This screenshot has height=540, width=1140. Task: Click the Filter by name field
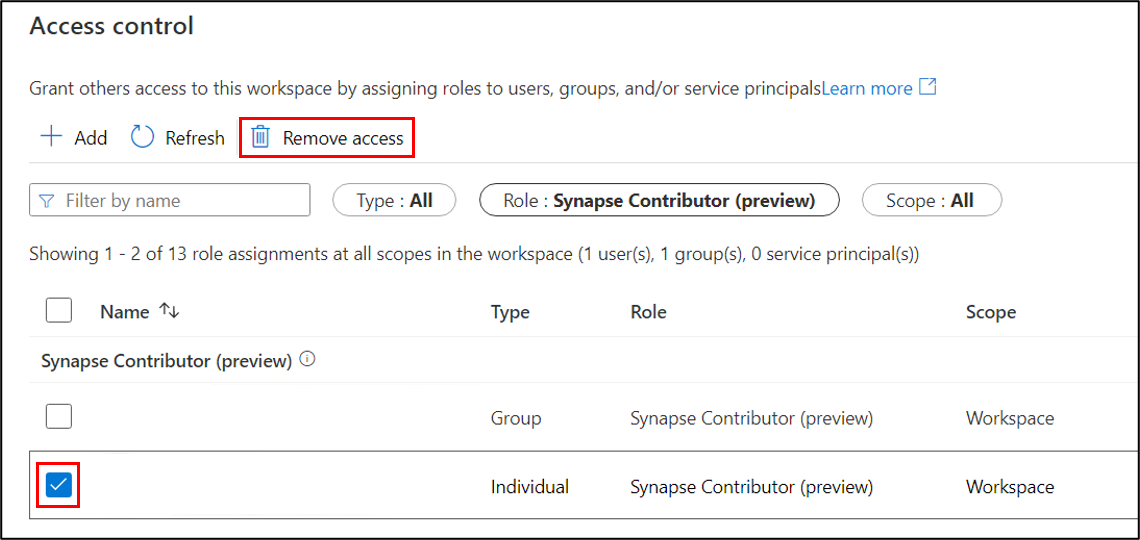[182, 201]
